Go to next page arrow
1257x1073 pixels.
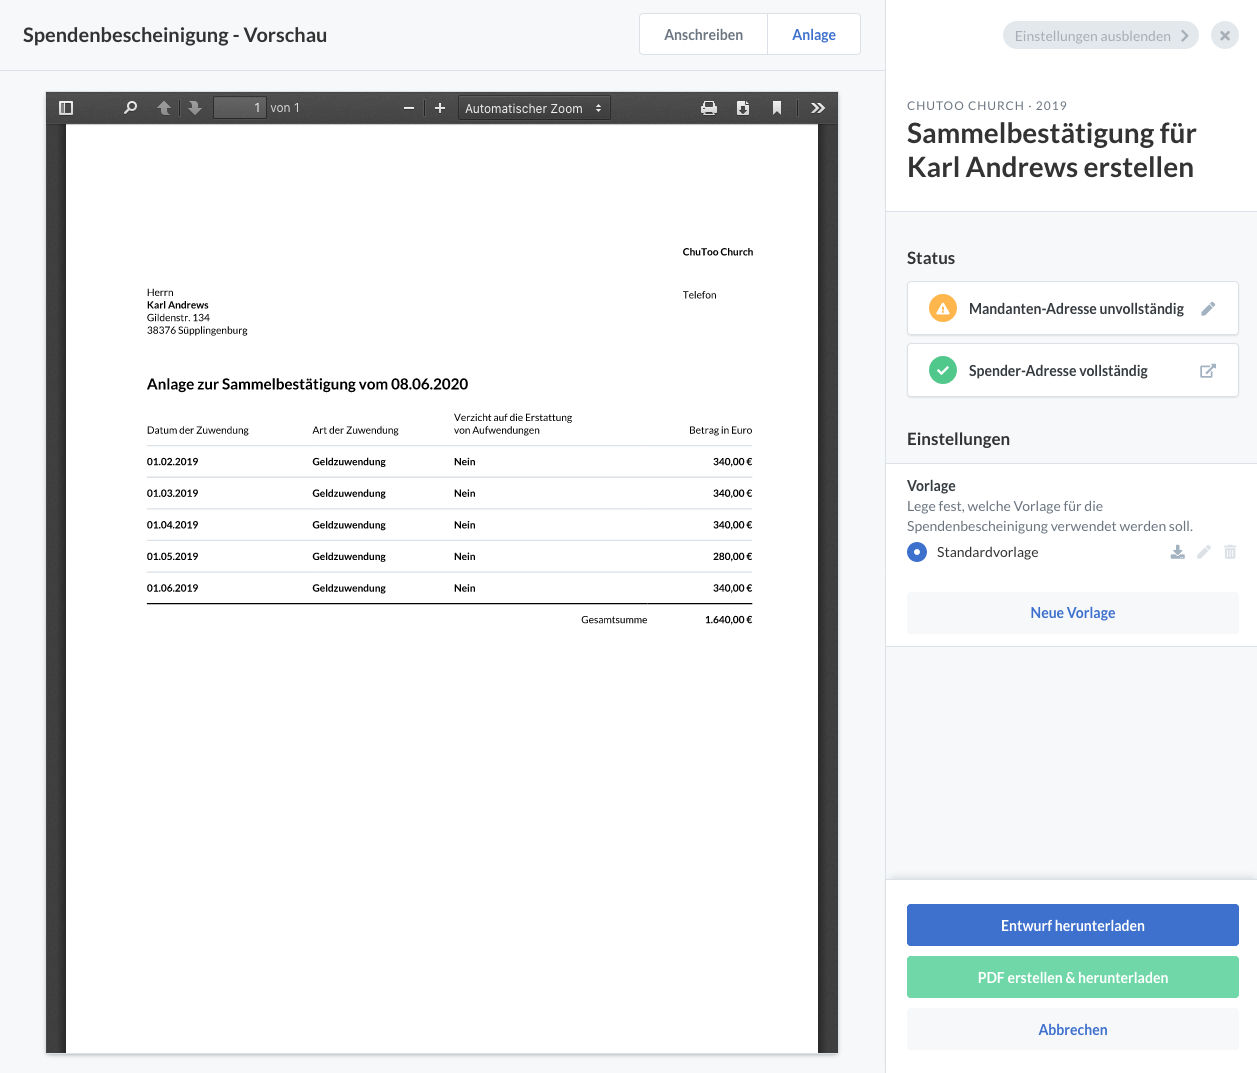tap(195, 108)
